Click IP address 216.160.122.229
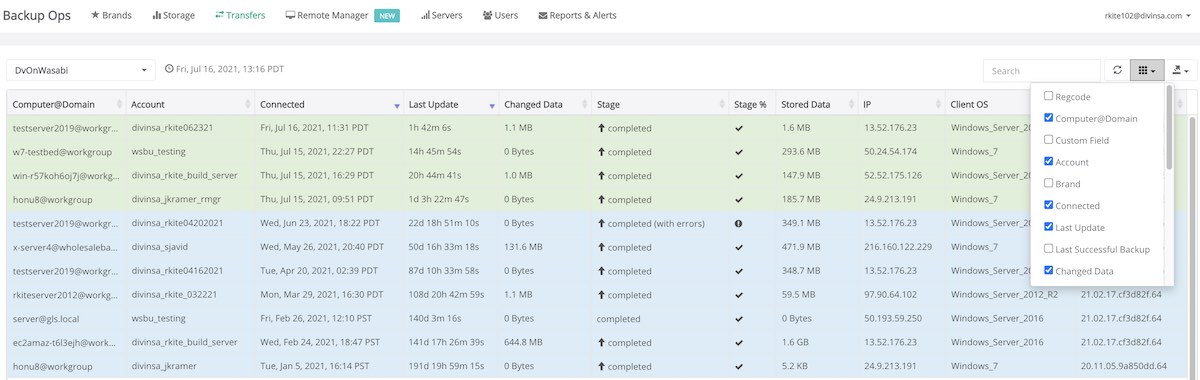The image size is (1200, 380). pyautogui.click(x=897, y=247)
